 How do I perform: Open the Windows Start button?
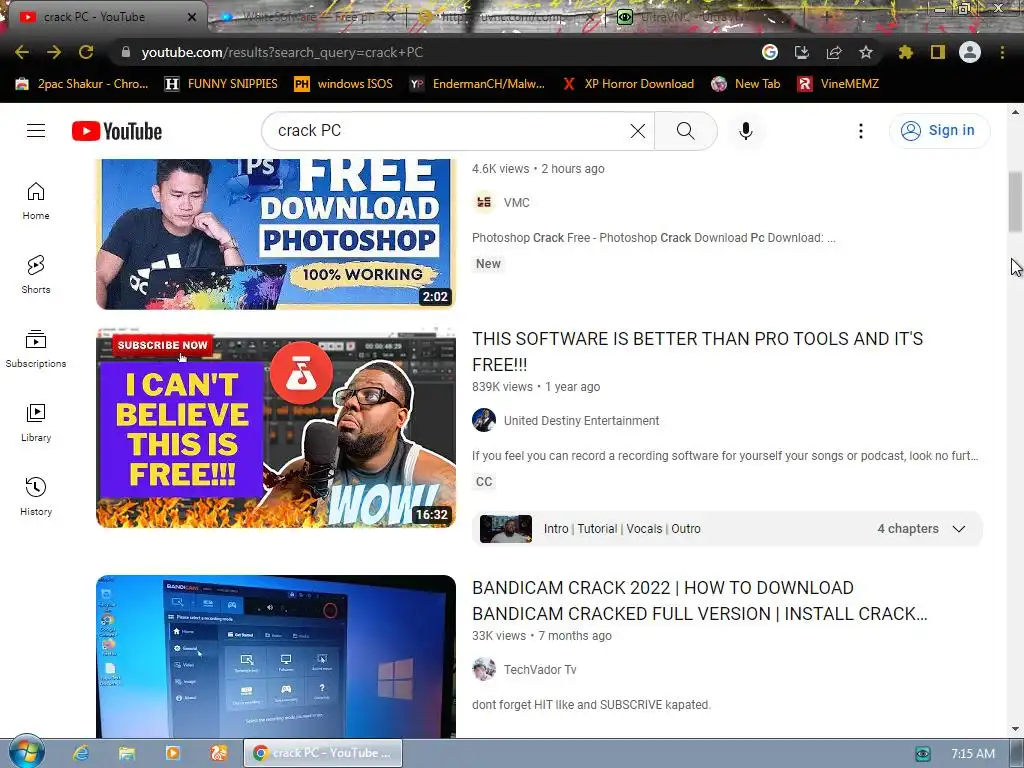[26, 752]
